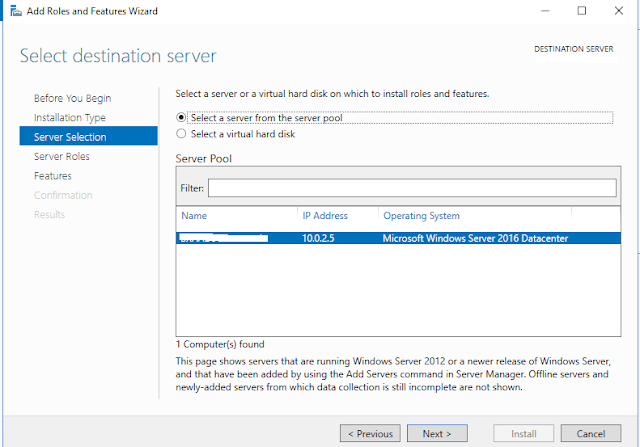Sort by the Operating System column
The image size is (640, 447).
[x=421, y=216]
